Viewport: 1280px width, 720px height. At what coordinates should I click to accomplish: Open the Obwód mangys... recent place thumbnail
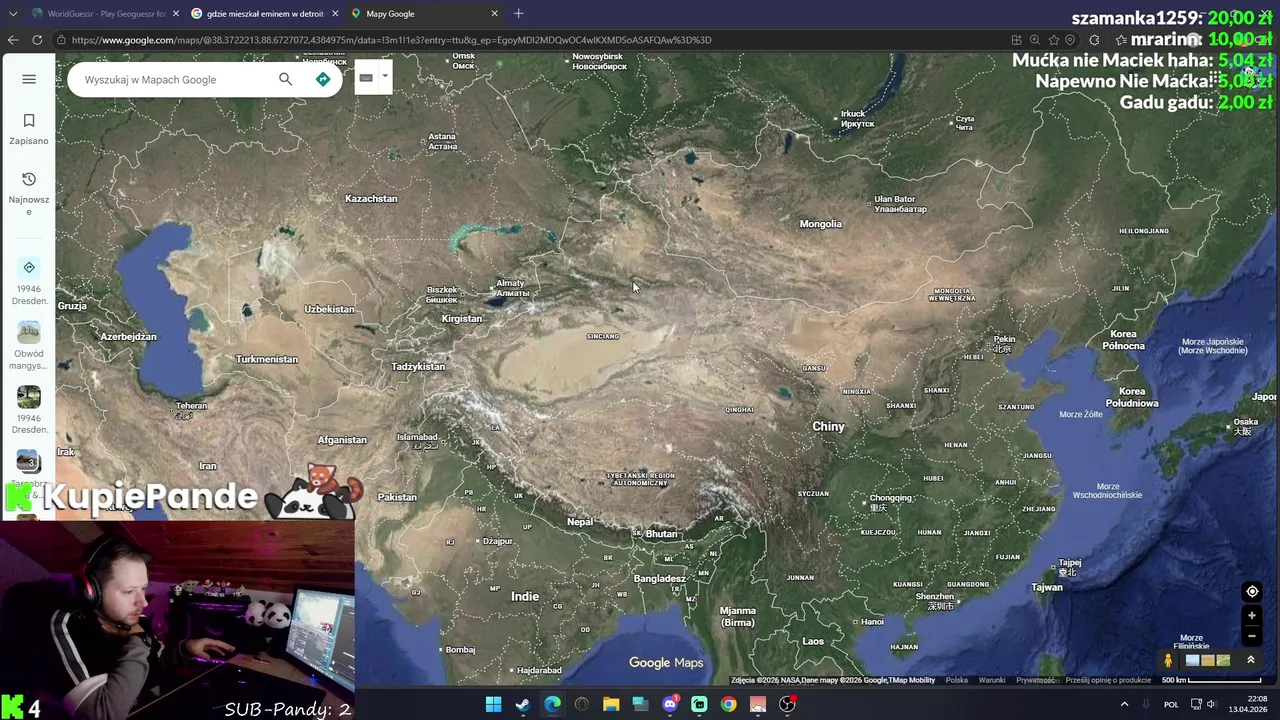pos(29,346)
